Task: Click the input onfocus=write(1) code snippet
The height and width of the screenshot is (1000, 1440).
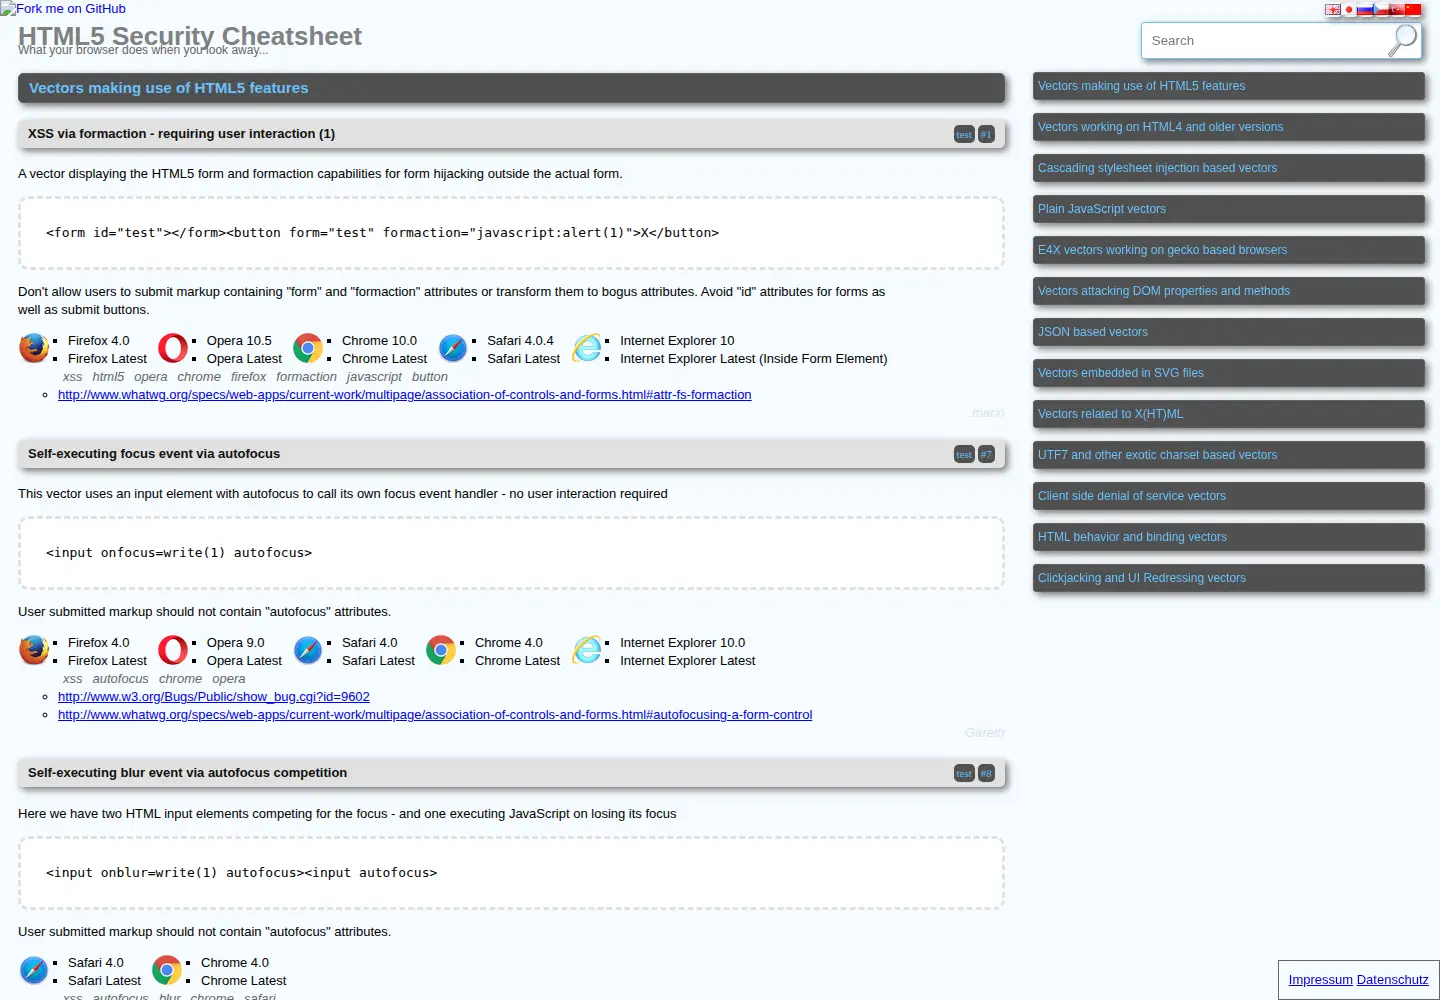Action: [511, 553]
